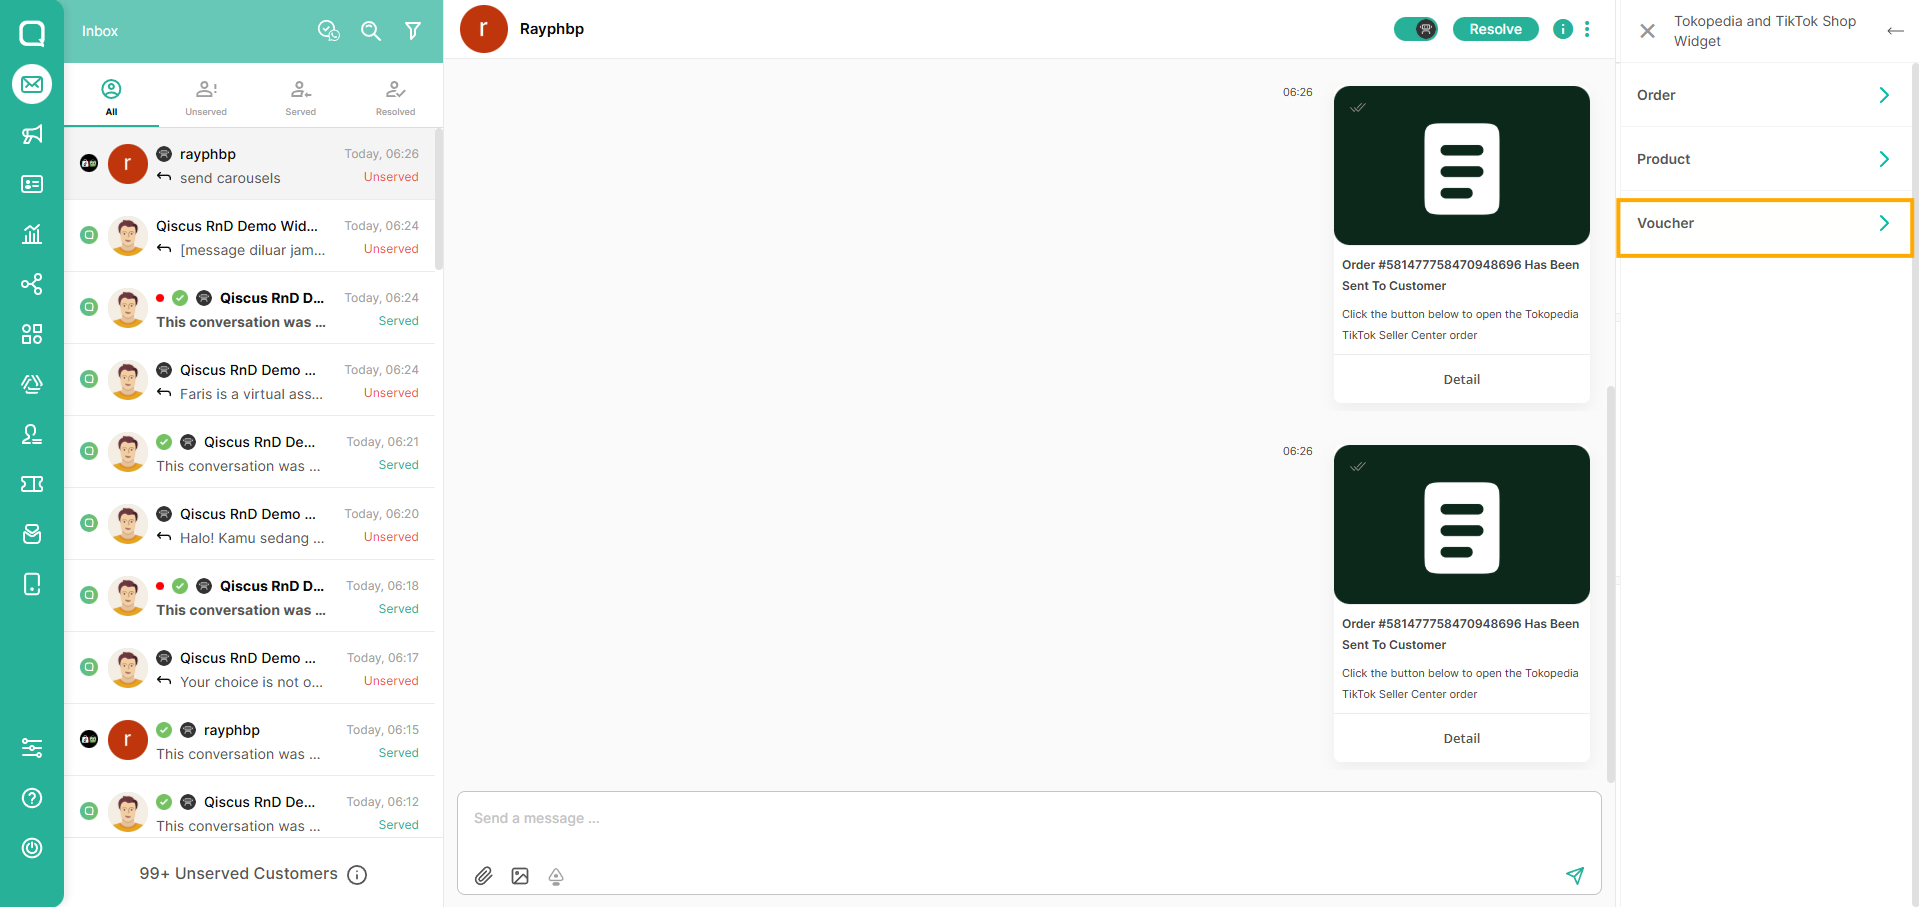Open the help question mark icon
The image size is (1919, 907).
point(32,798)
